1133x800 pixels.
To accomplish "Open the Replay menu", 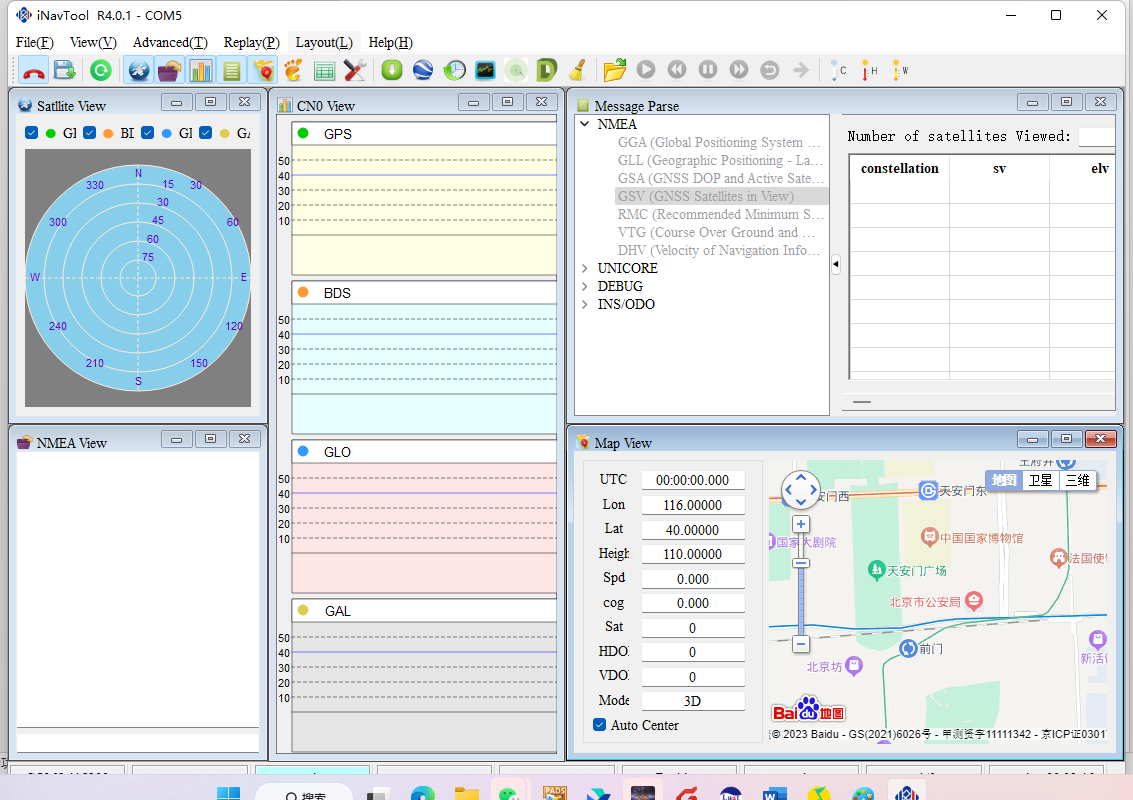I will pos(251,42).
